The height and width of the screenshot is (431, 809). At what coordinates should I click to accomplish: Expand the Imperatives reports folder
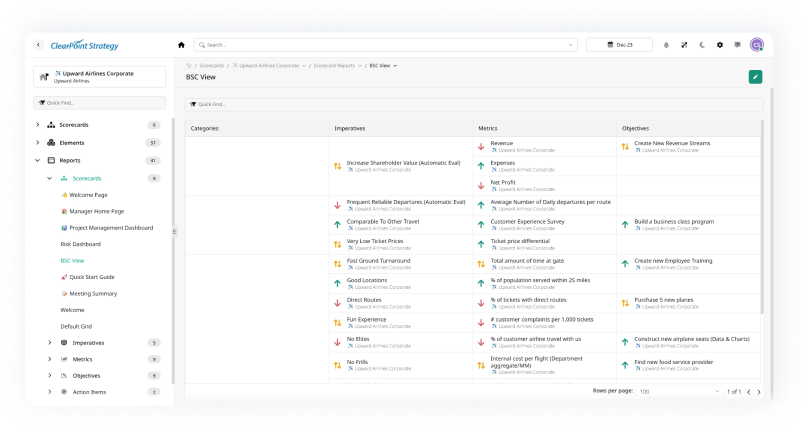(x=50, y=343)
